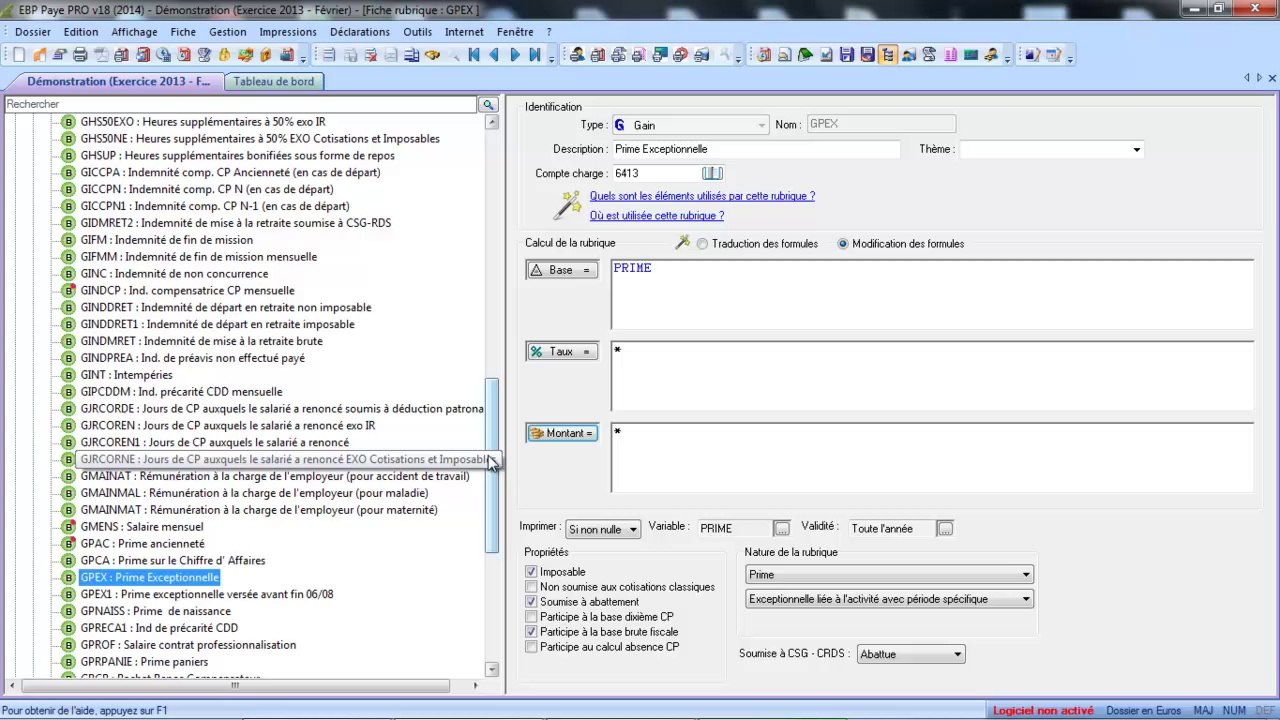Click the icon beside GIFM row

(69, 240)
